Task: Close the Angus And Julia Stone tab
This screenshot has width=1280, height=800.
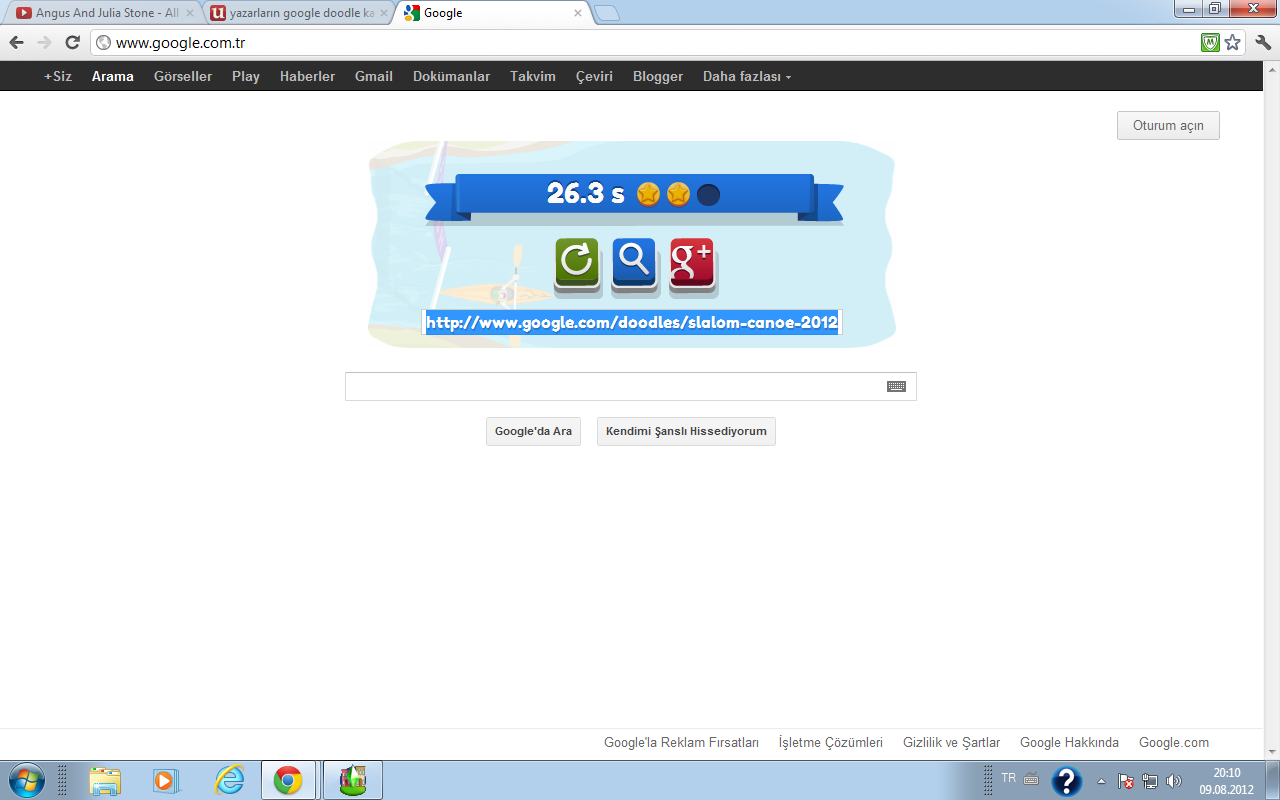Action: coord(190,13)
